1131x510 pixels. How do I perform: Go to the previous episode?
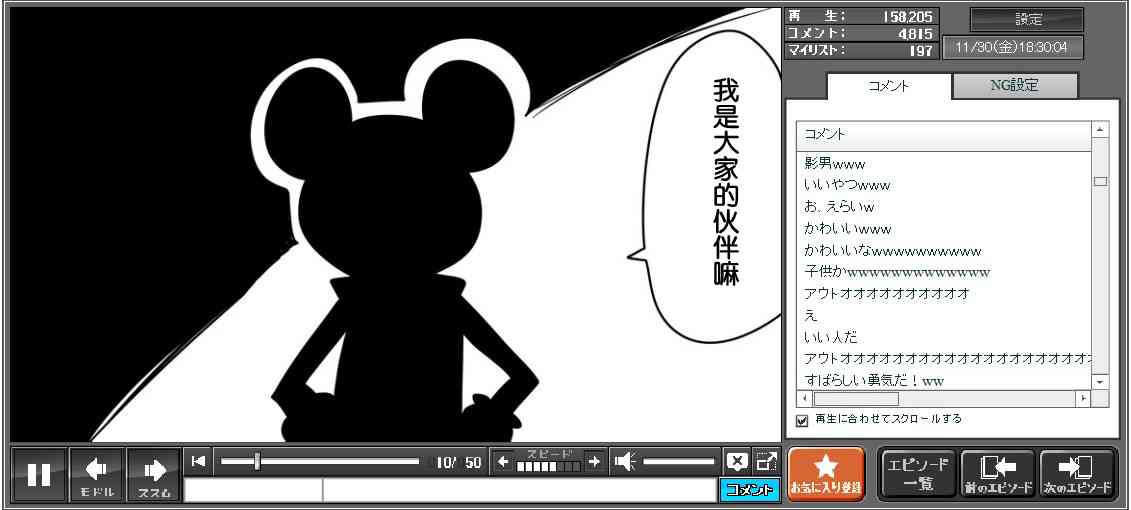click(997, 474)
